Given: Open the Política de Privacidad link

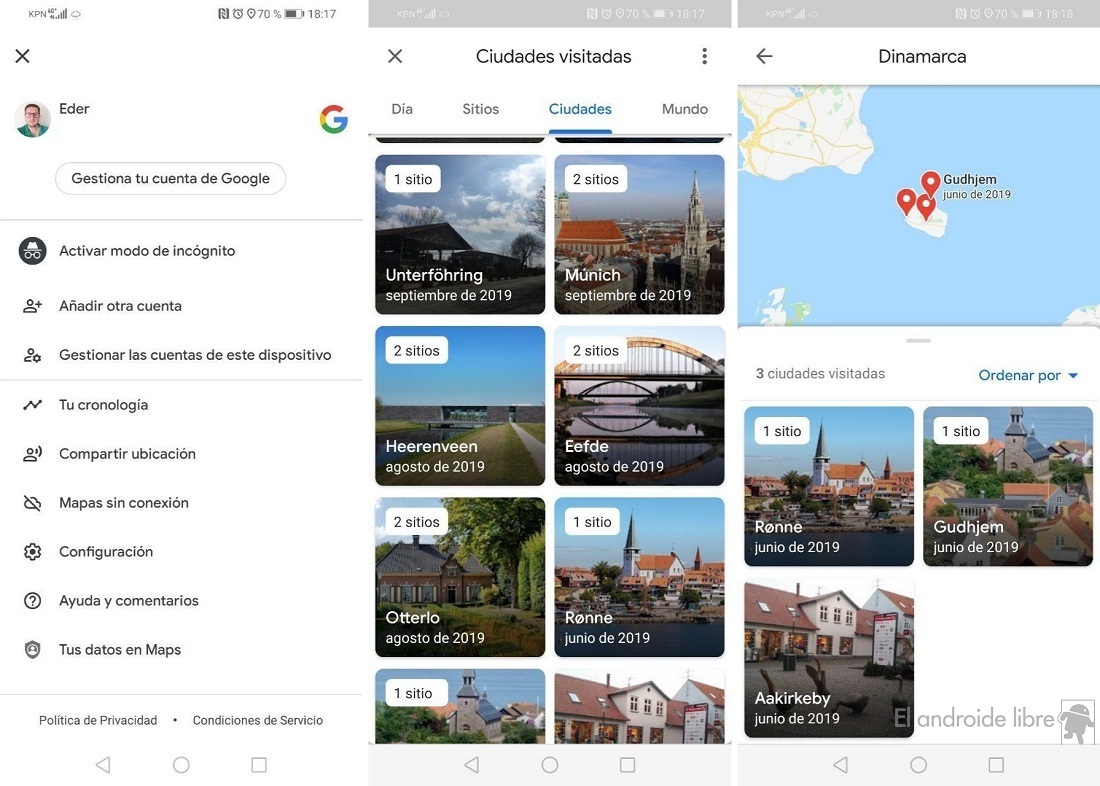Looking at the screenshot, I should click(98, 720).
